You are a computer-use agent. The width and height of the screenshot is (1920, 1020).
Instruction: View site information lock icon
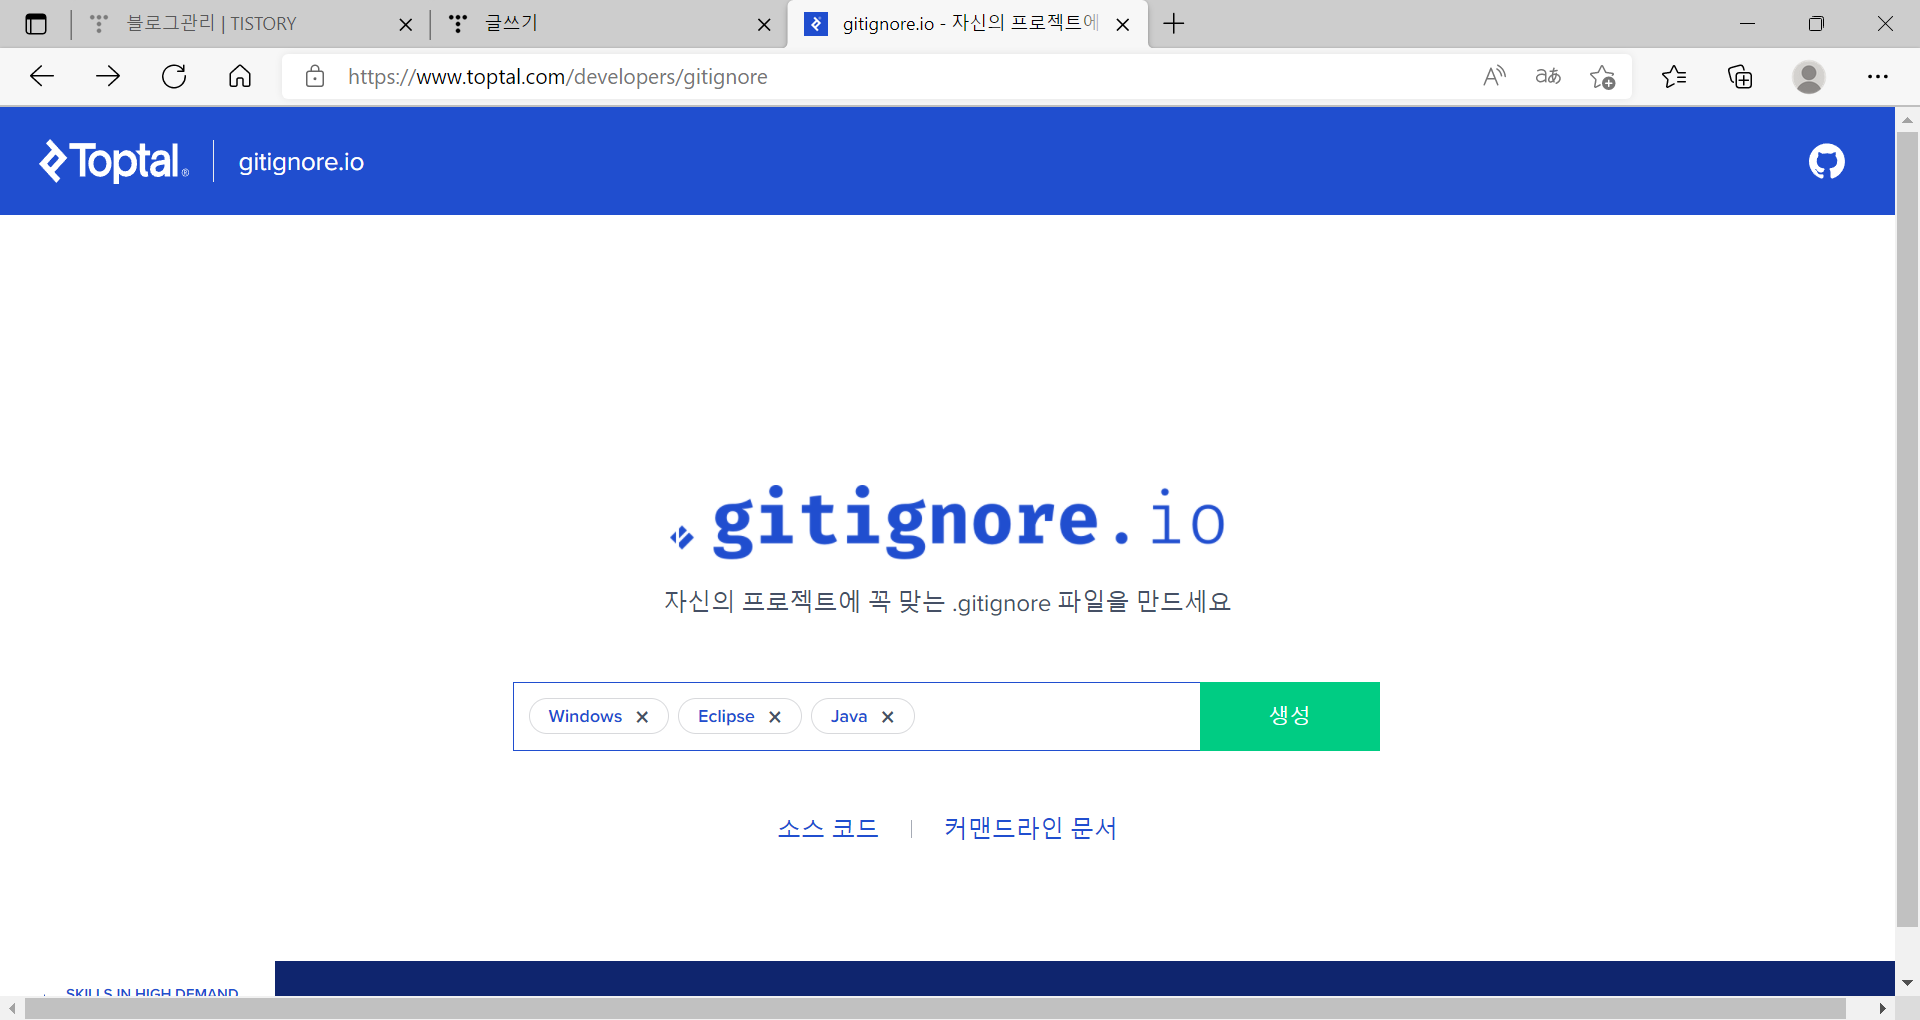[315, 76]
